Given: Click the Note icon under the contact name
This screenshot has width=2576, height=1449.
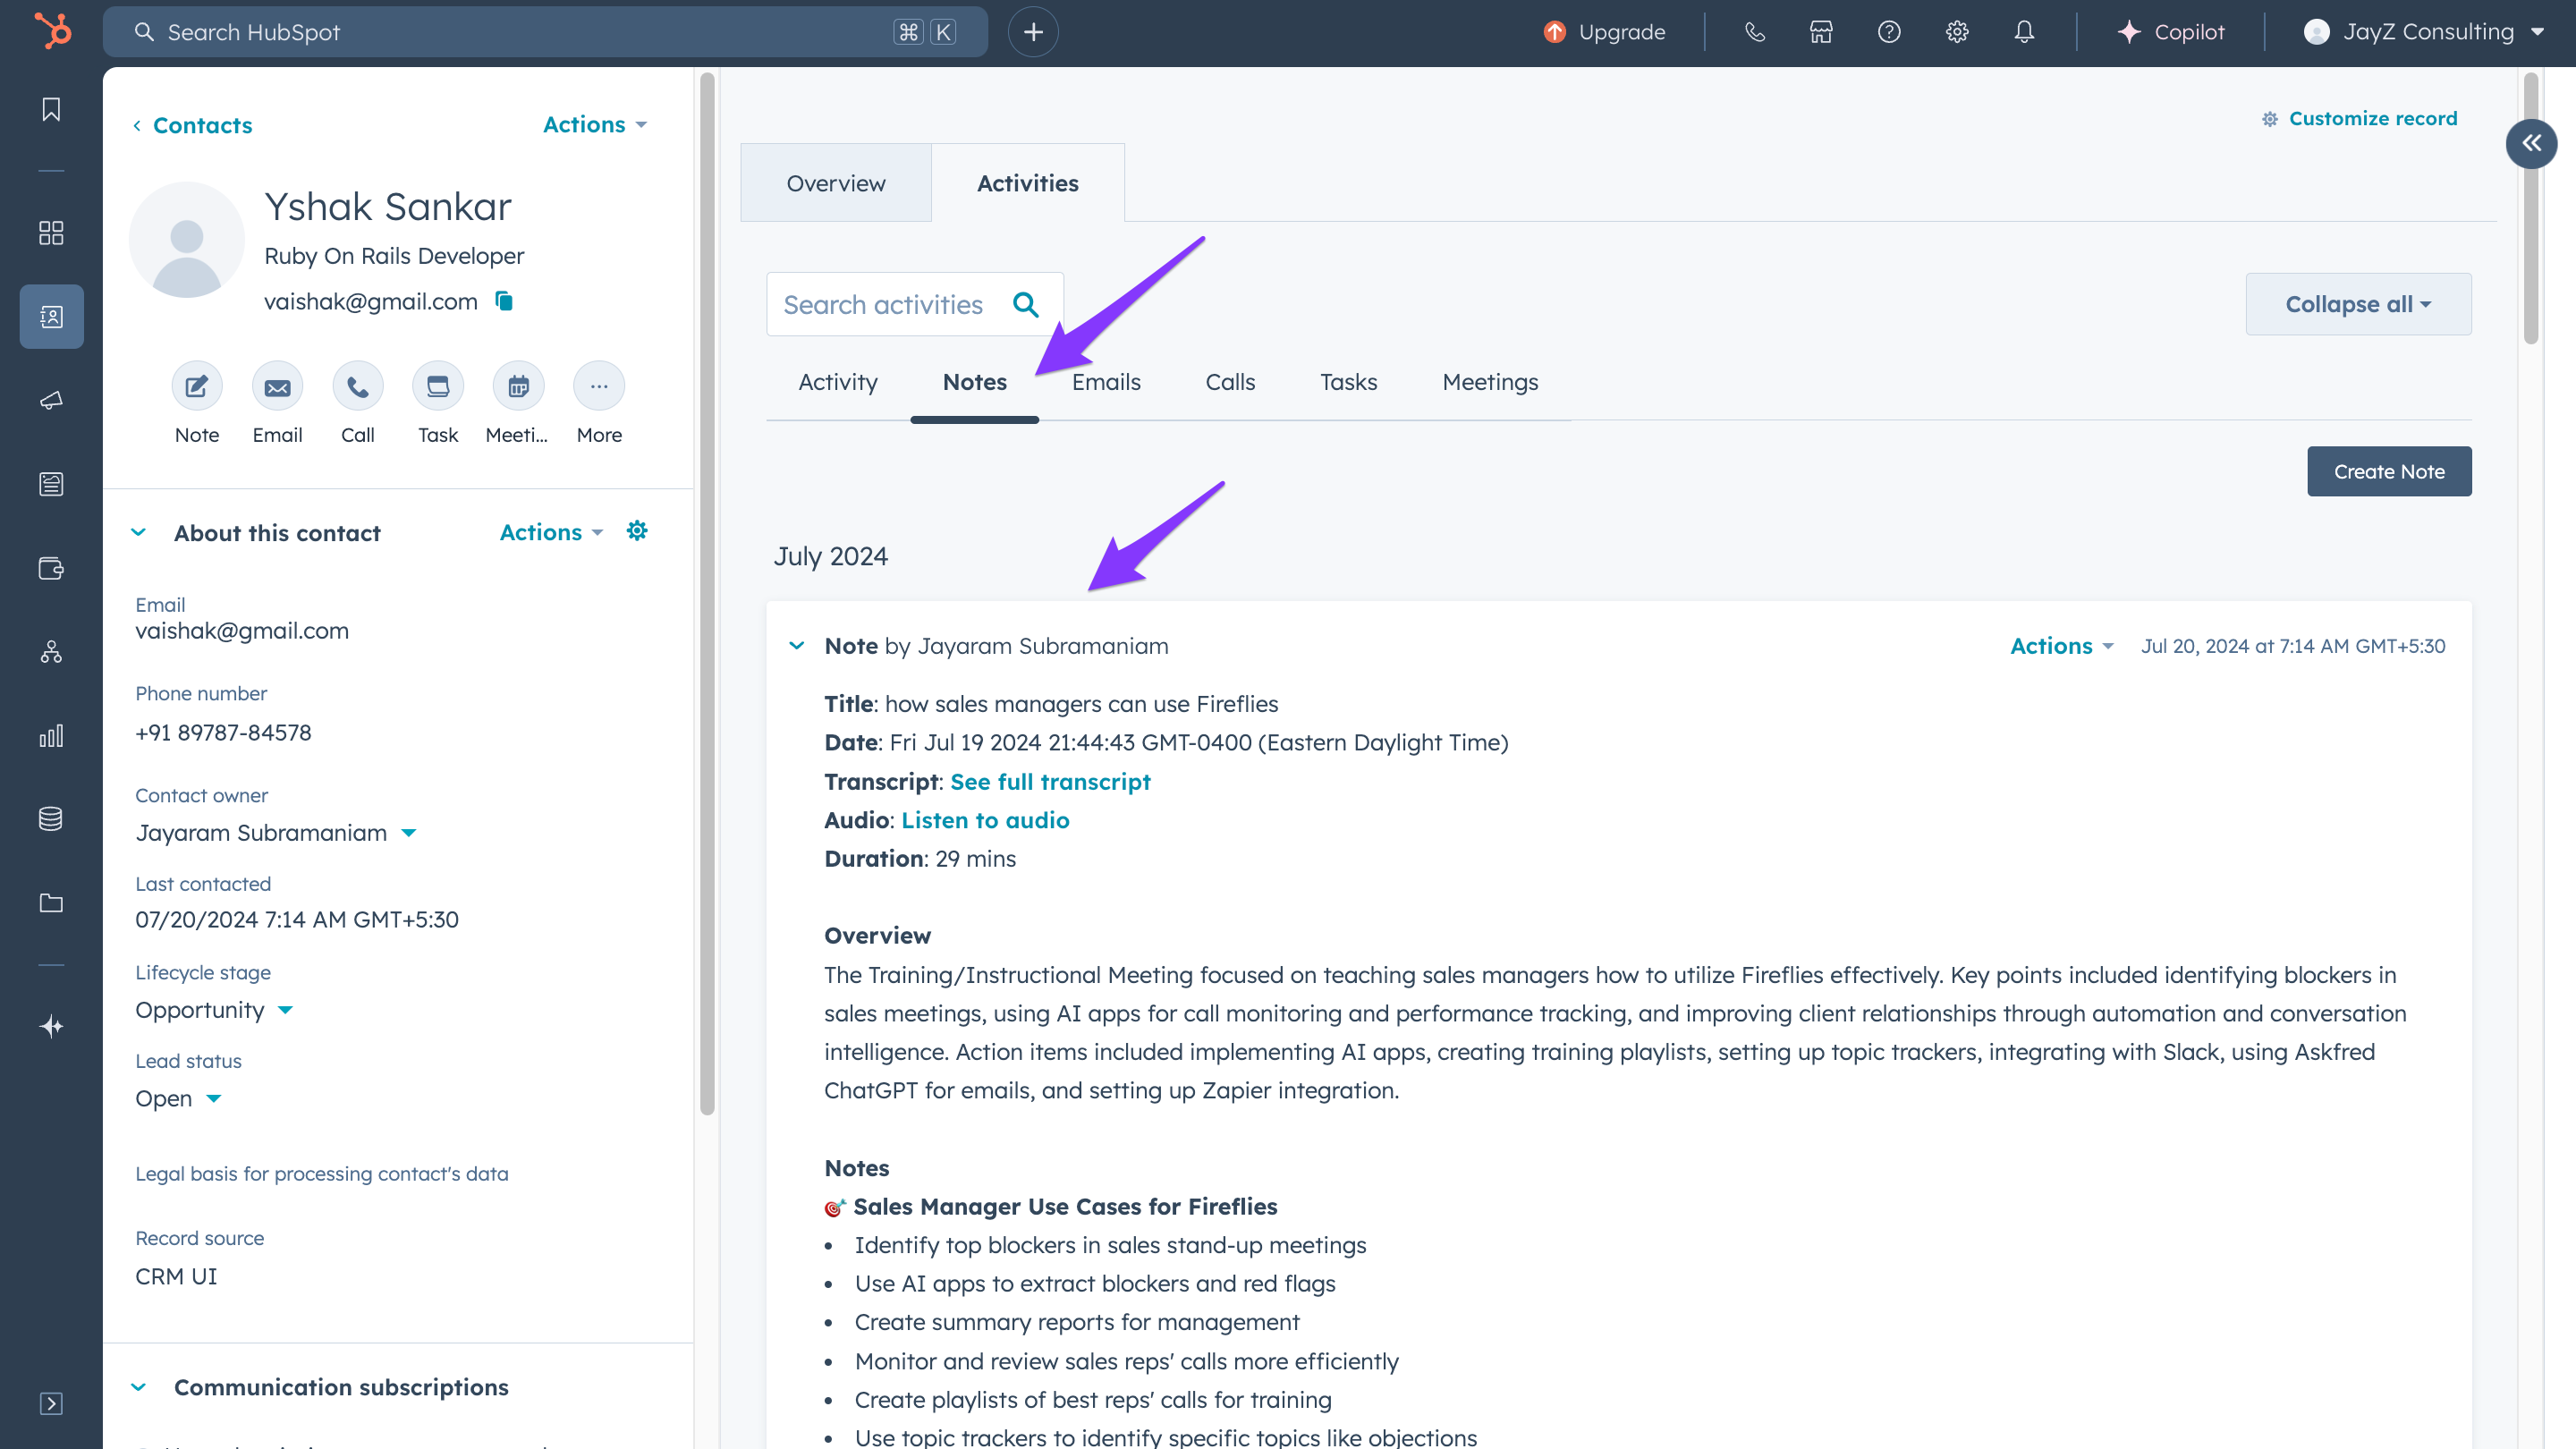Looking at the screenshot, I should tap(197, 386).
